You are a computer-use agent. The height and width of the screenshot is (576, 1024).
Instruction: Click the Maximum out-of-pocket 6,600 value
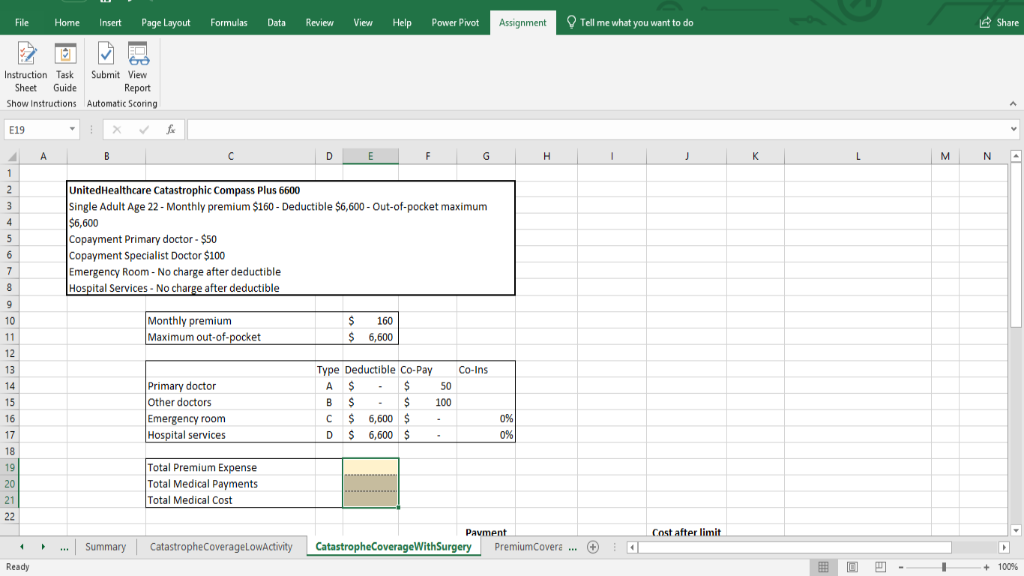[x=370, y=337]
